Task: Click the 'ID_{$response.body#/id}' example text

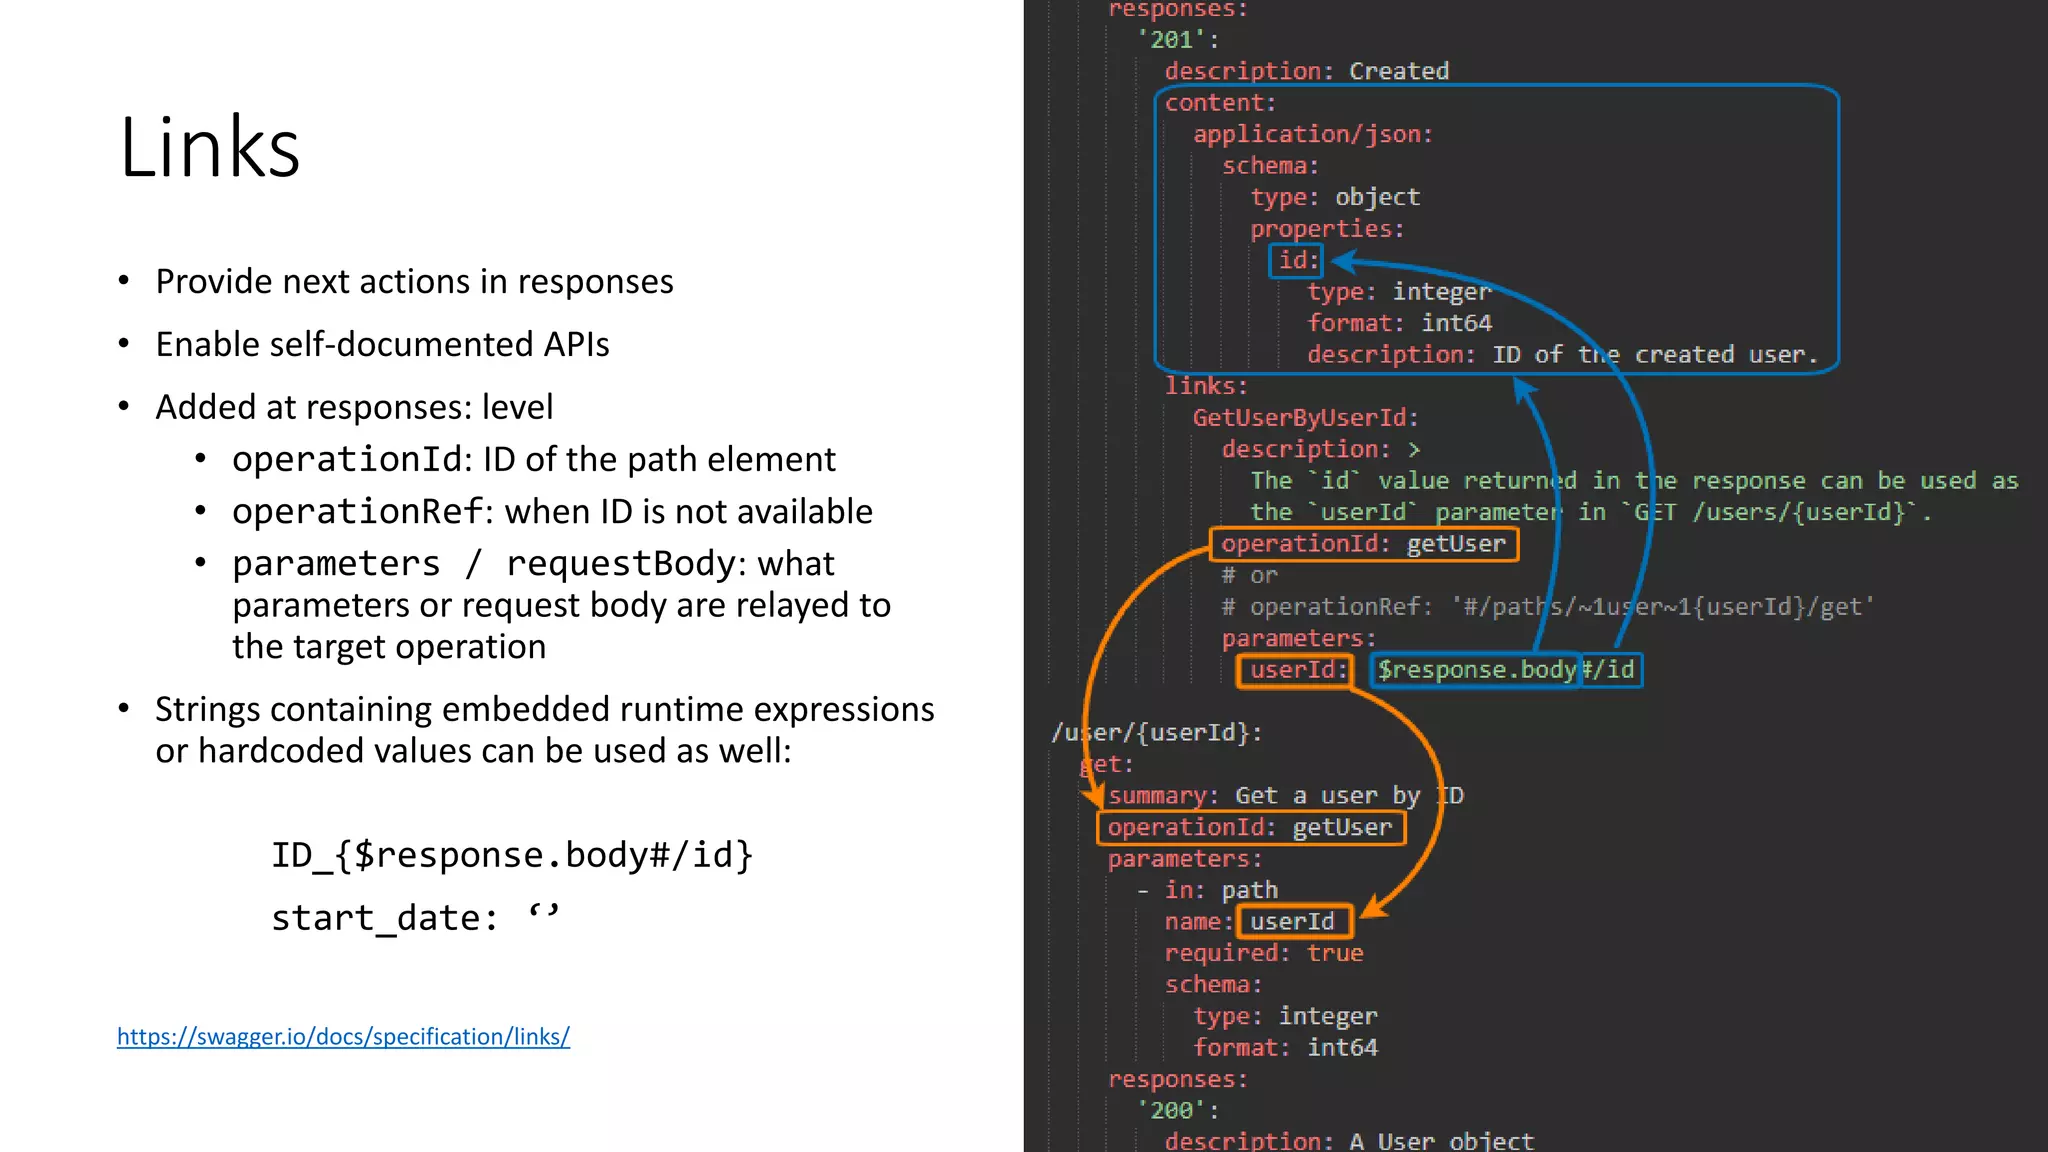Action: click(x=512, y=855)
